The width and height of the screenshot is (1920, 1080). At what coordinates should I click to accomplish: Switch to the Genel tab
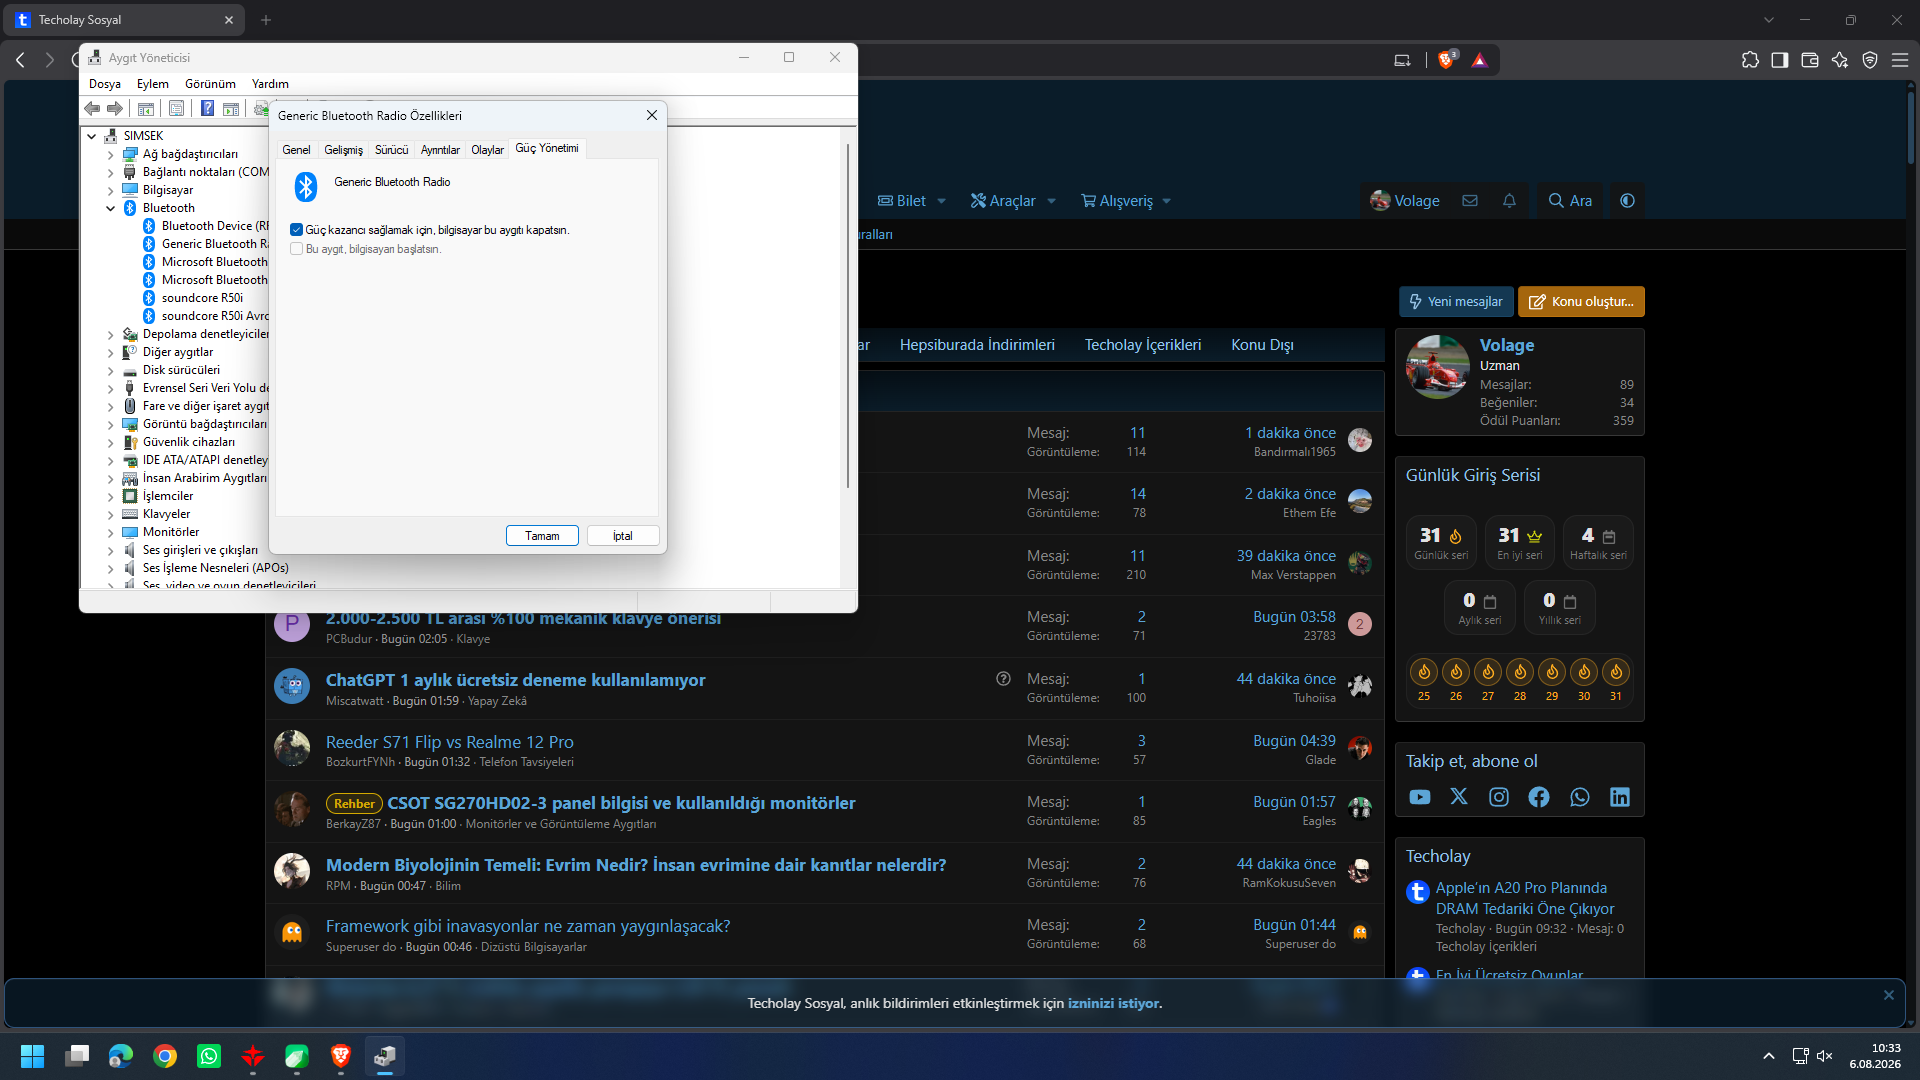pyautogui.click(x=296, y=150)
